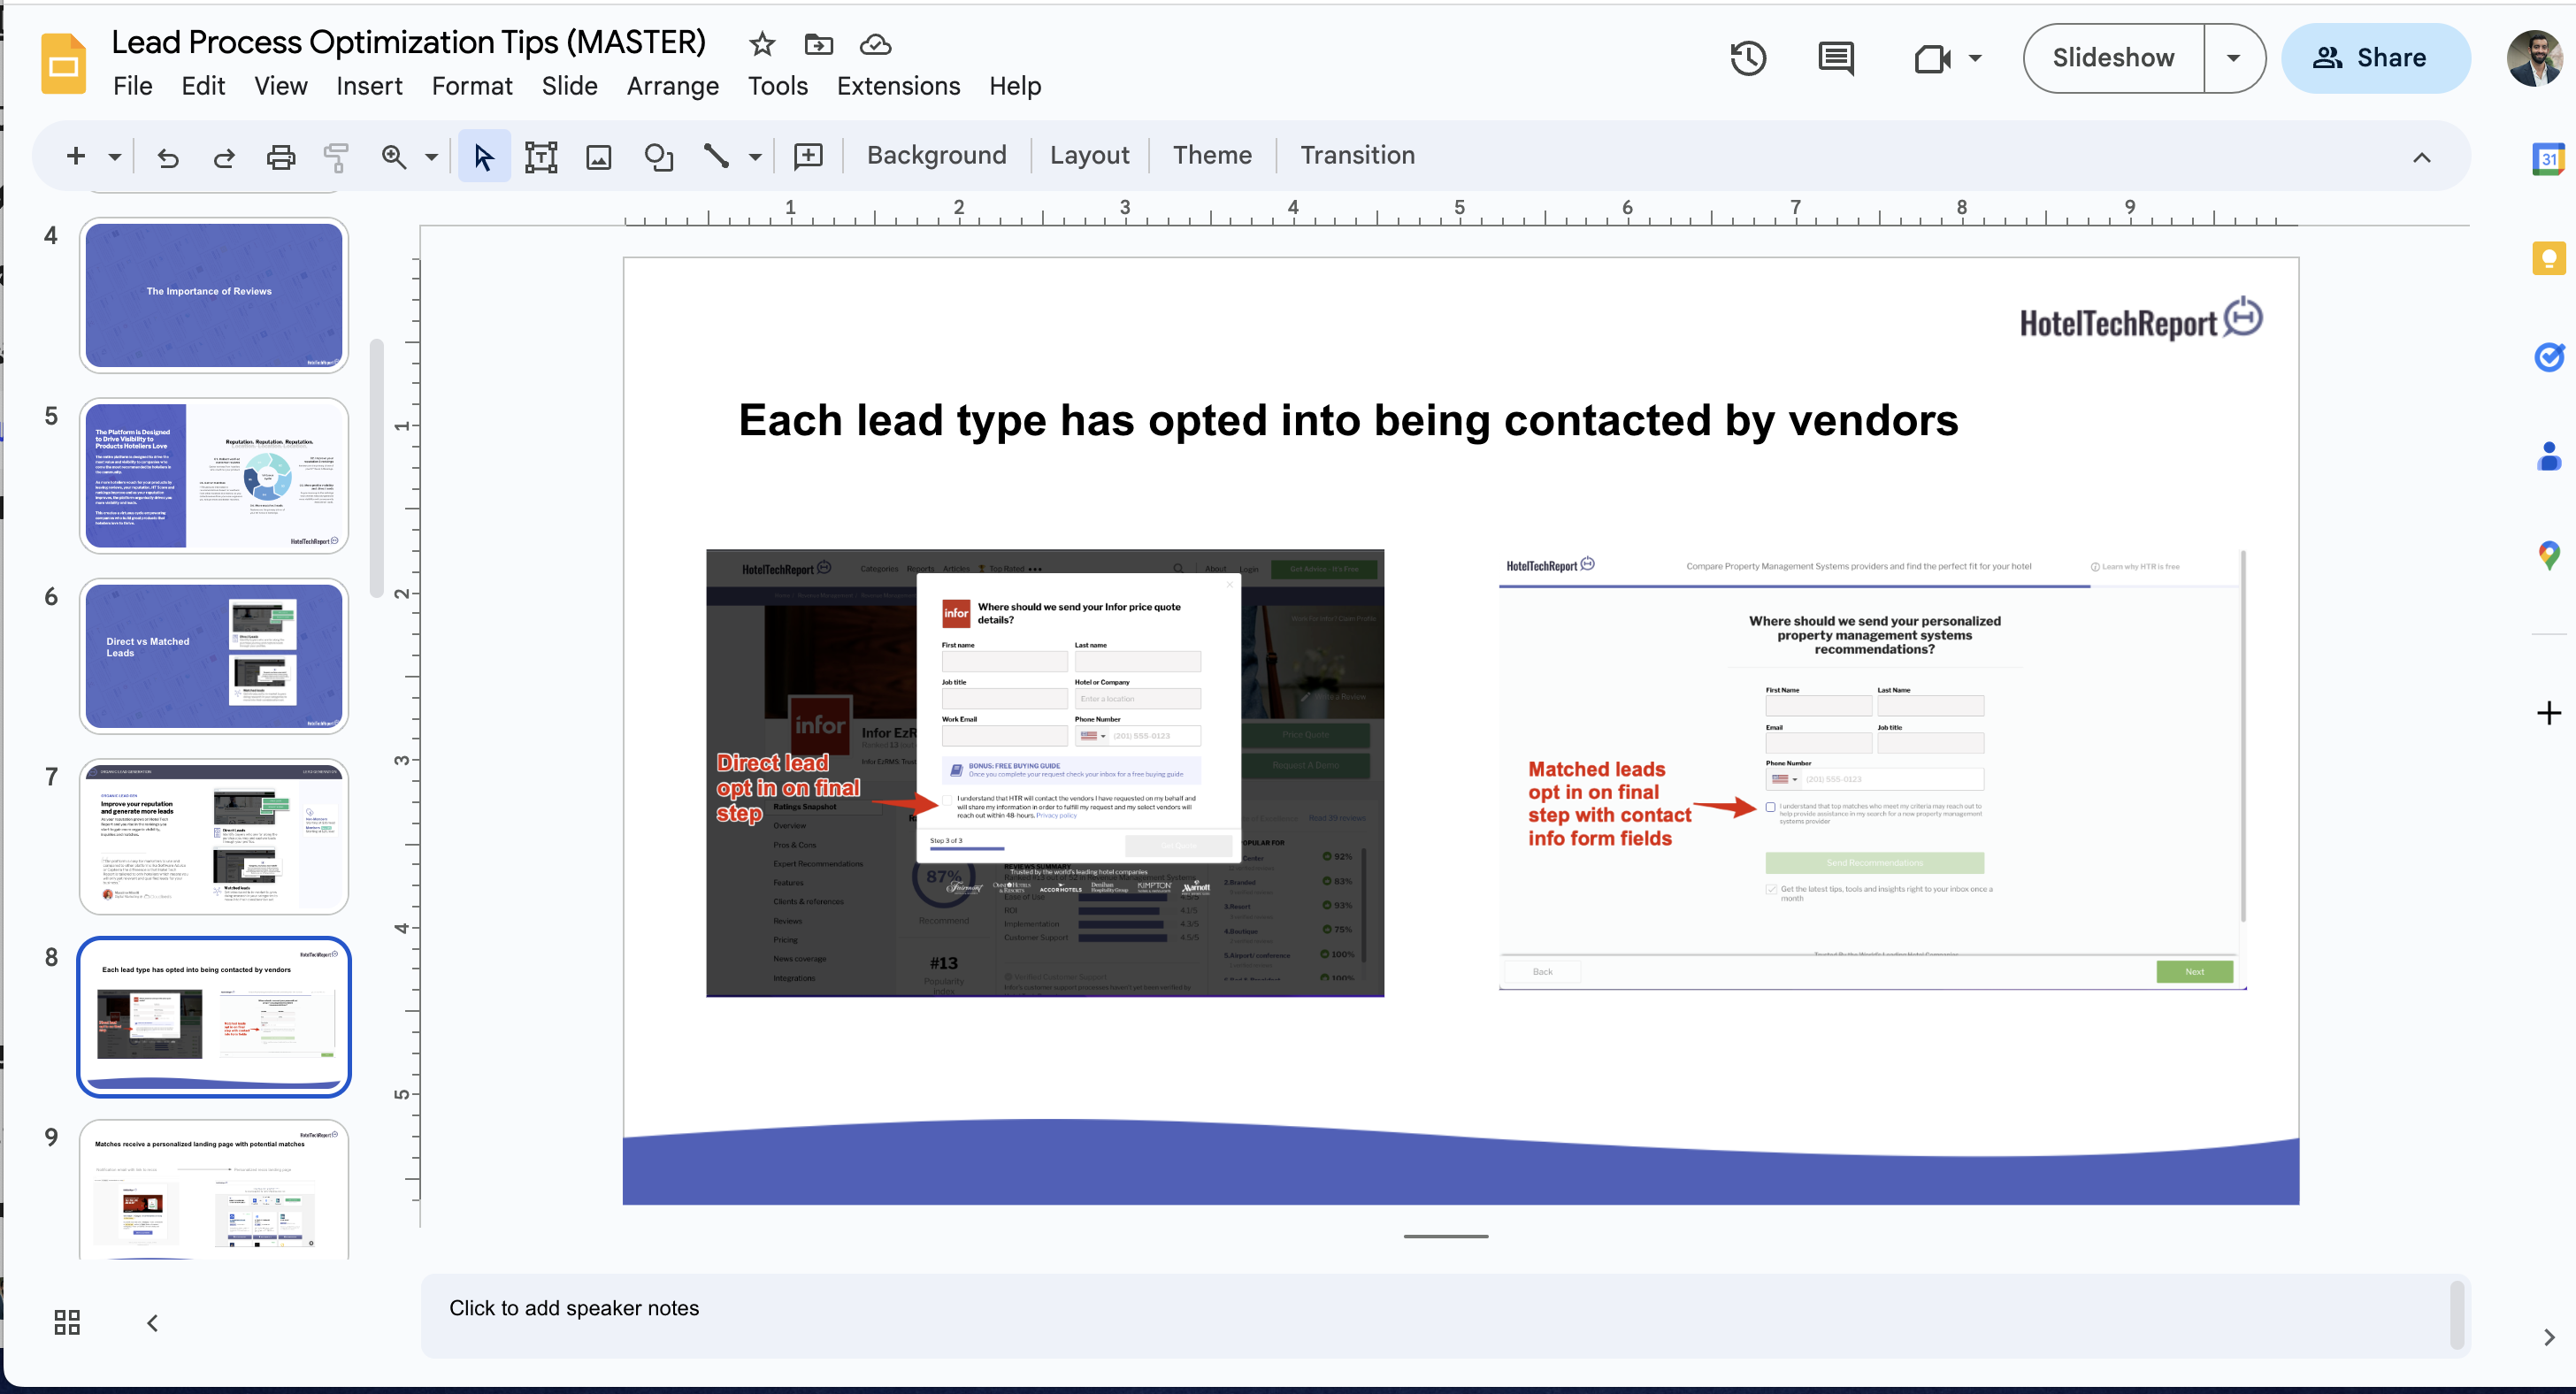The height and width of the screenshot is (1394, 2576).
Task: Select the Paint format roller
Action: coord(336,156)
